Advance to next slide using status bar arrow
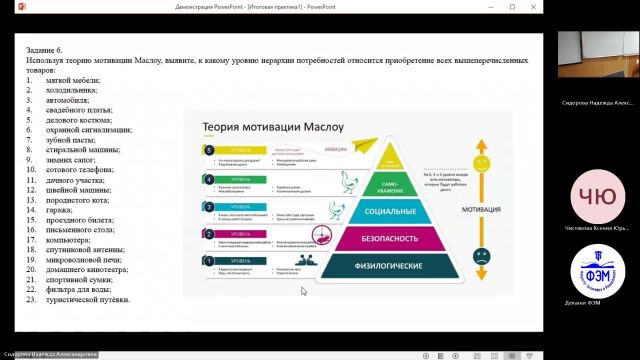Viewport: 640px width, 360px height. (456, 356)
